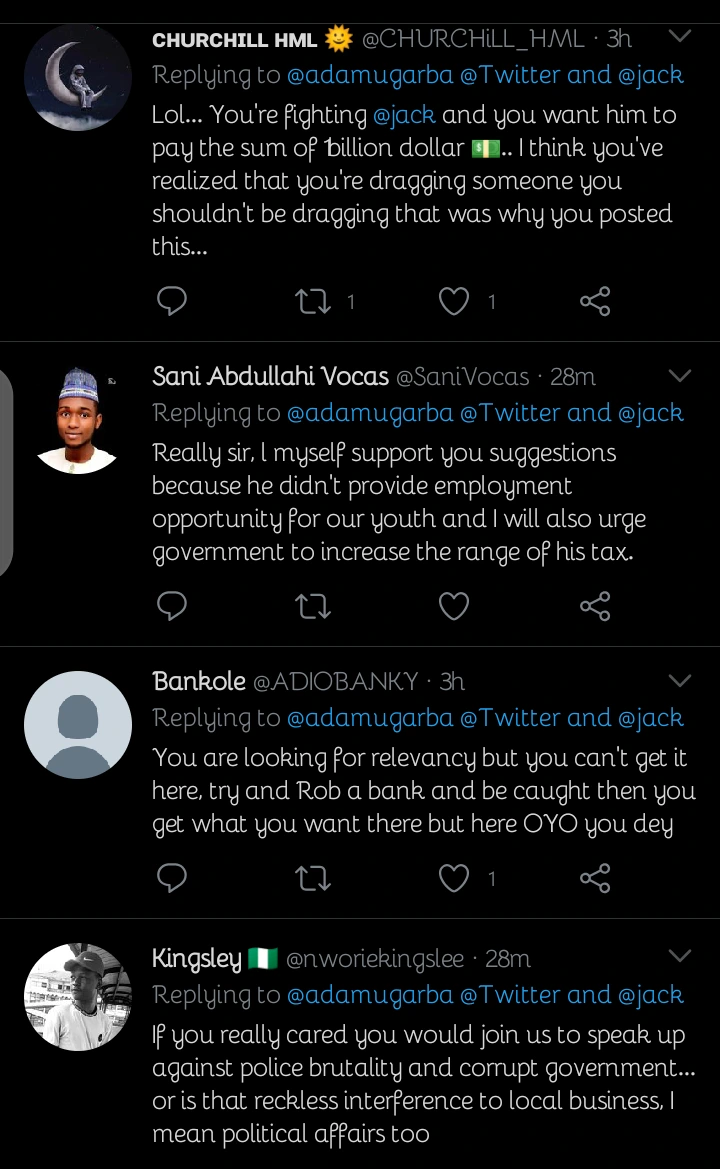
Task: View Sani Abdullahi Vocas's profile picture
Action: coord(77,420)
